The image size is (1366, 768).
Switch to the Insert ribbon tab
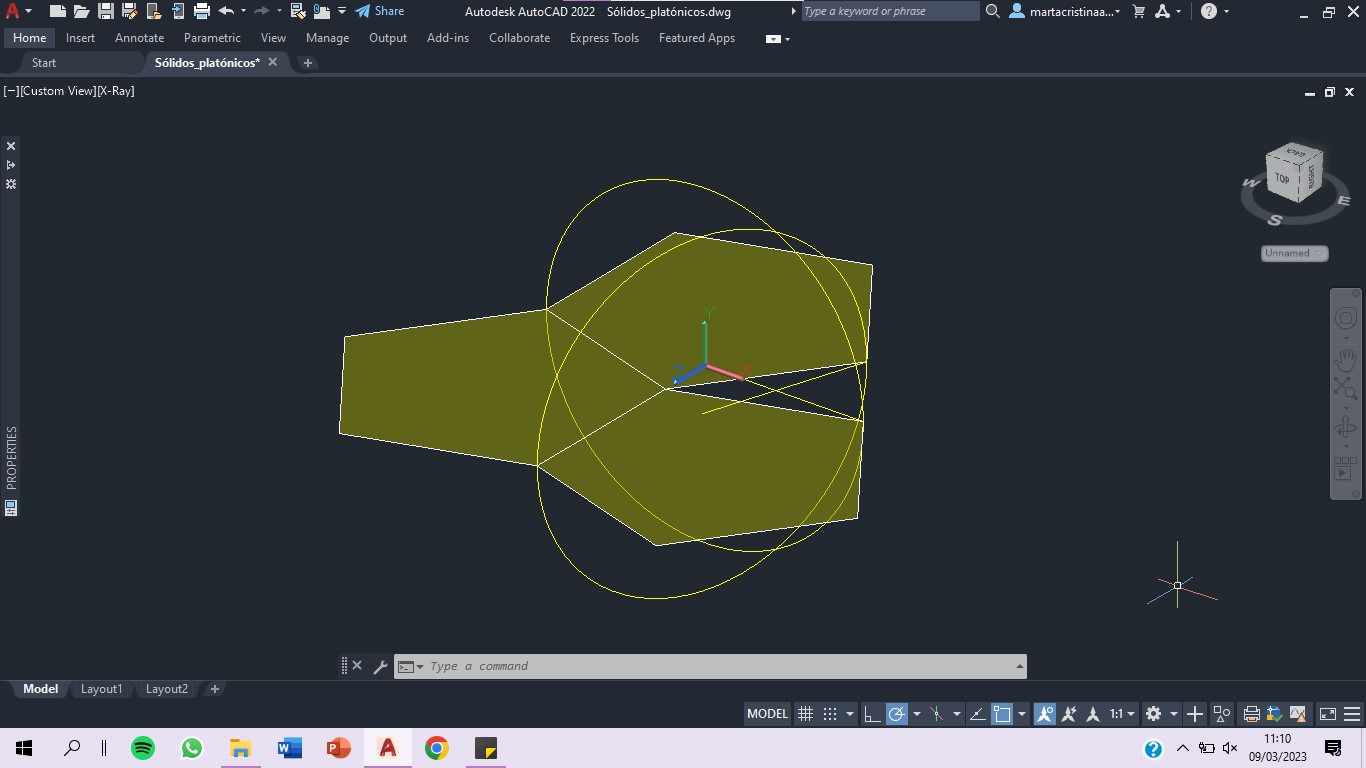81,38
